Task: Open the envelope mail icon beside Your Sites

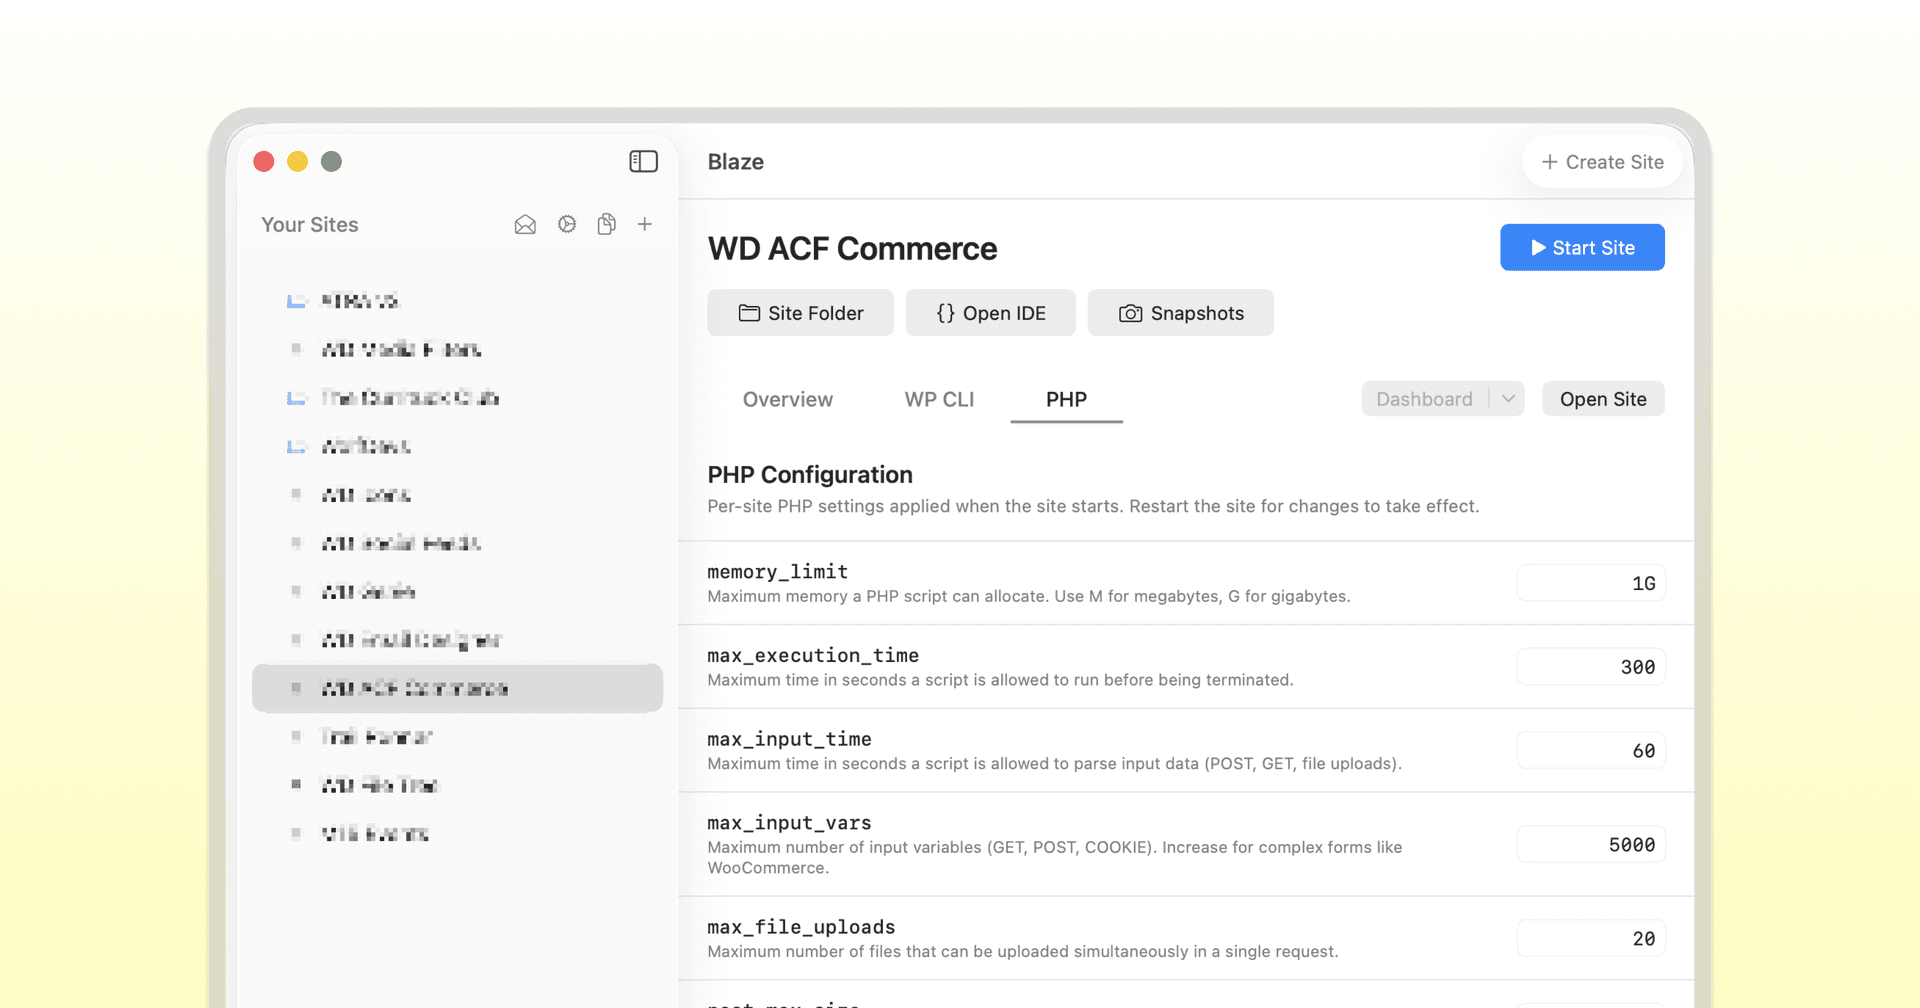Action: click(x=525, y=225)
